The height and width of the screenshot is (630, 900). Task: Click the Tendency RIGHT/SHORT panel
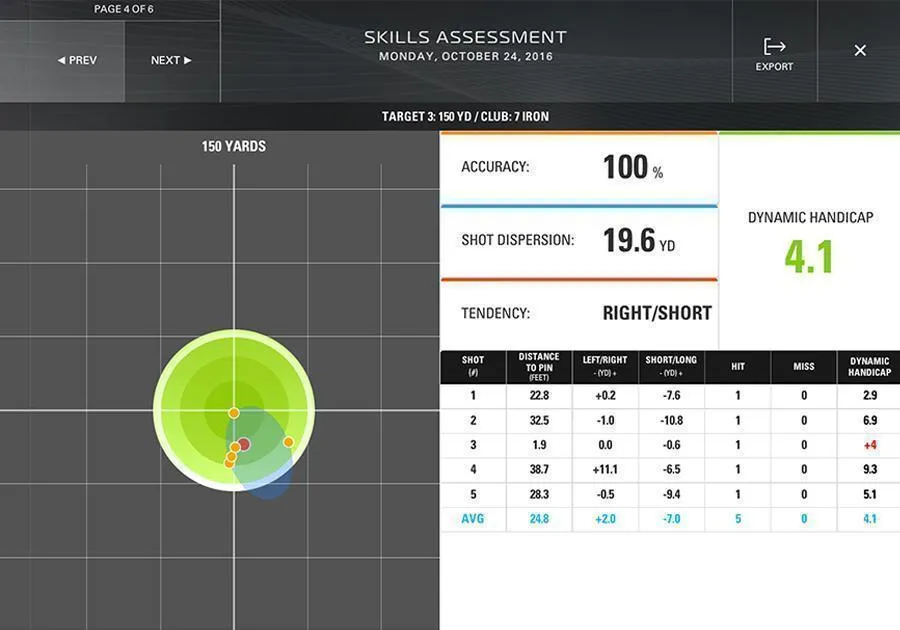coord(579,313)
